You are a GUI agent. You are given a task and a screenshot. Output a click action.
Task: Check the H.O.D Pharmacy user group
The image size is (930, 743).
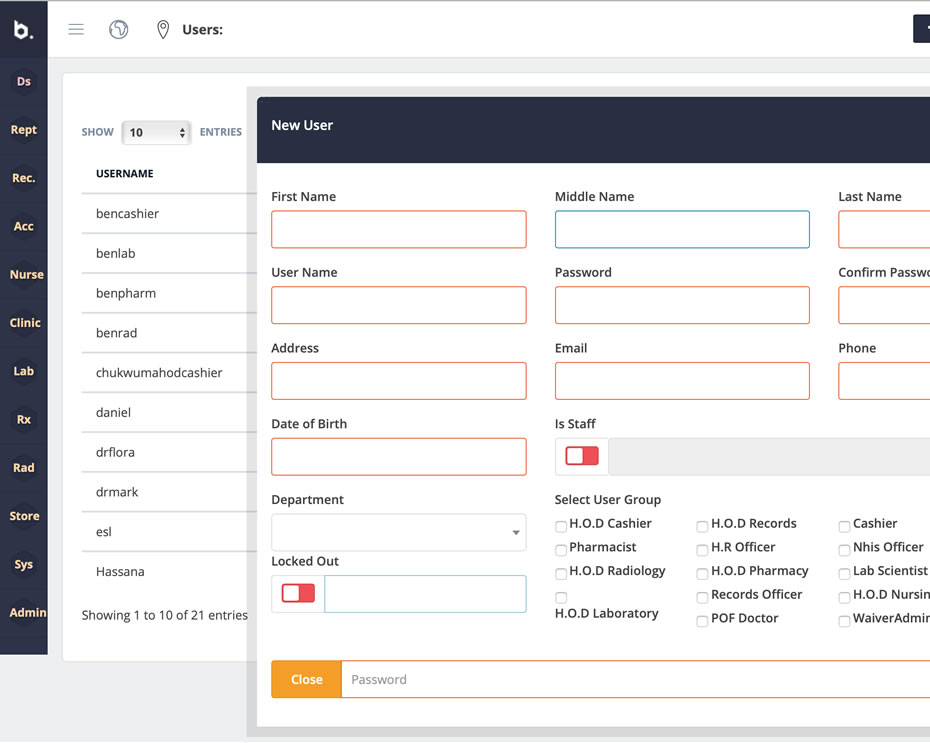tap(702, 573)
